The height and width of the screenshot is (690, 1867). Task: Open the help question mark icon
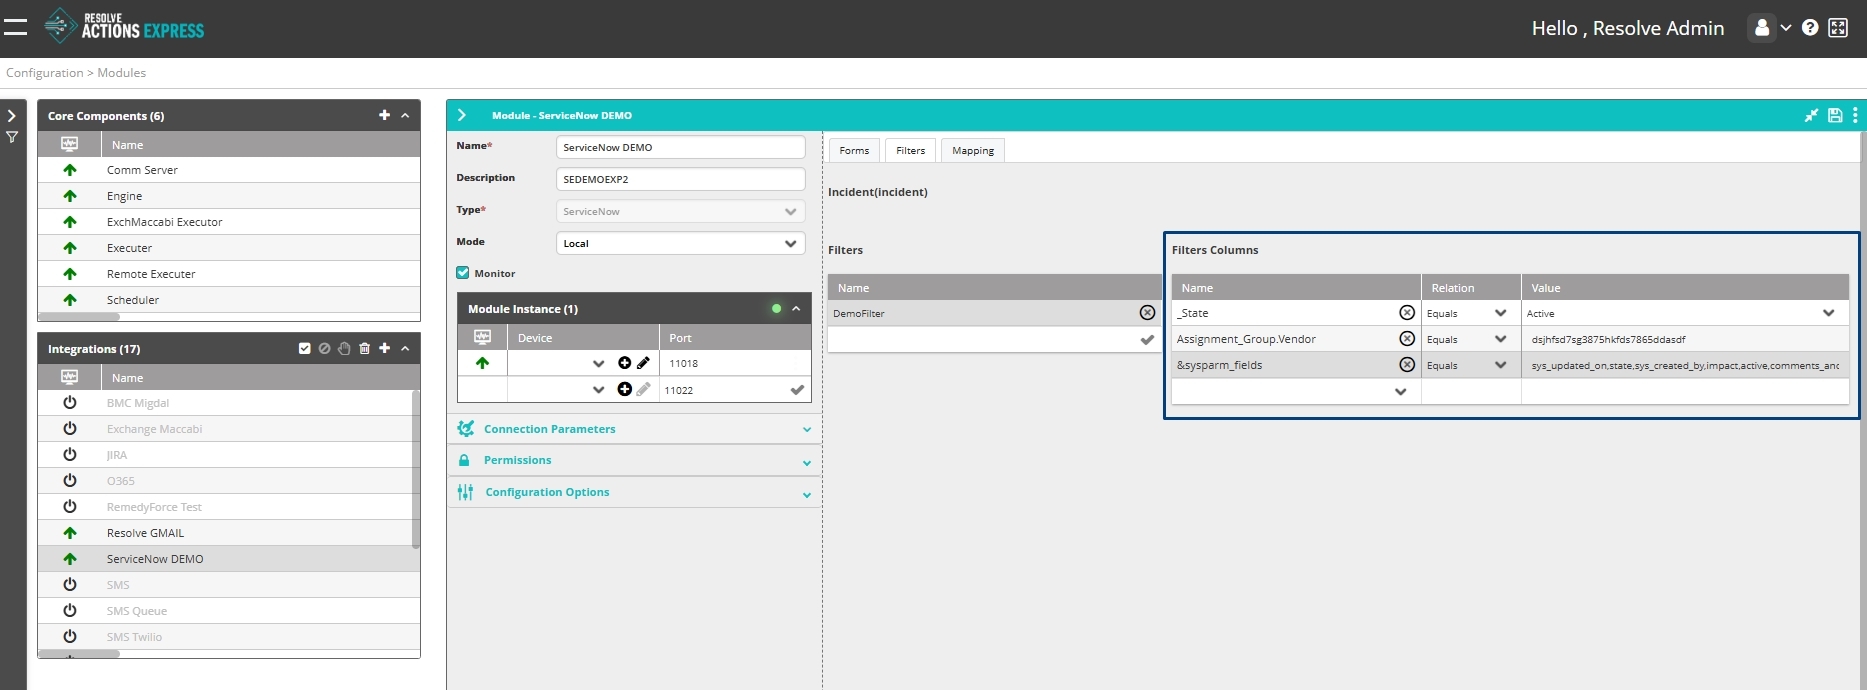pyautogui.click(x=1810, y=28)
